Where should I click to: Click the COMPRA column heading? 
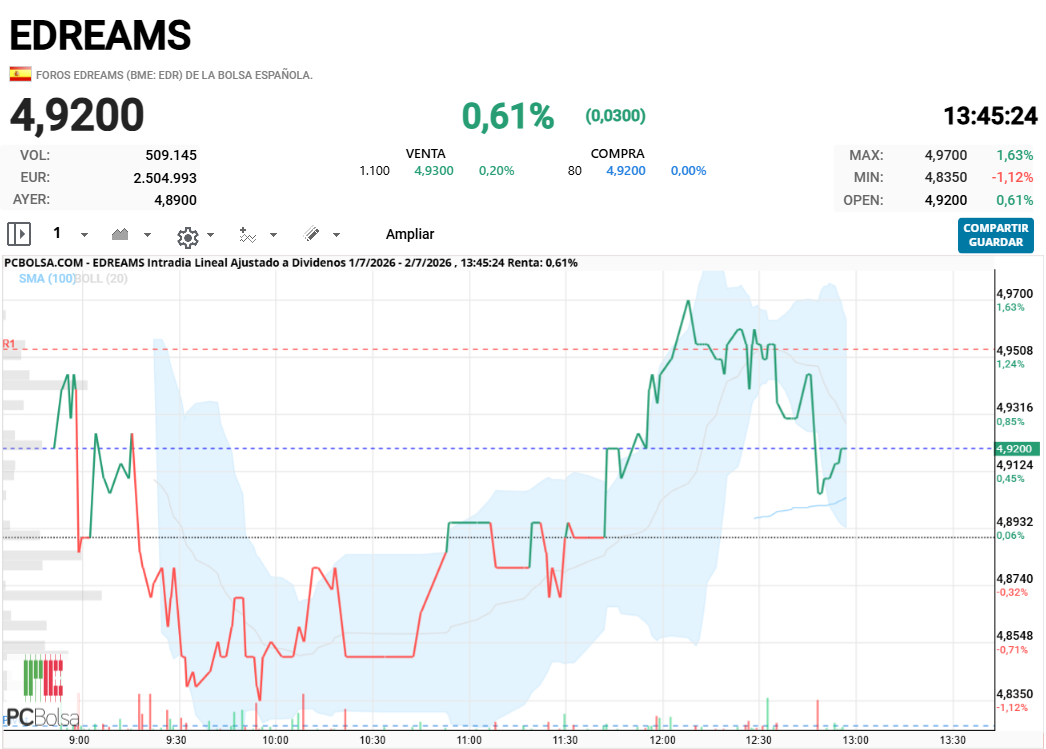tap(618, 153)
